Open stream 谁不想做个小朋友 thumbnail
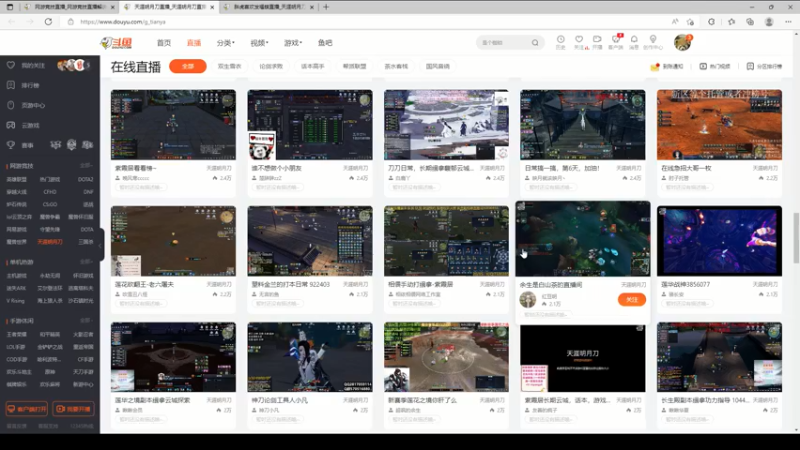This screenshot has width=800, height=450. pos(310,124)
